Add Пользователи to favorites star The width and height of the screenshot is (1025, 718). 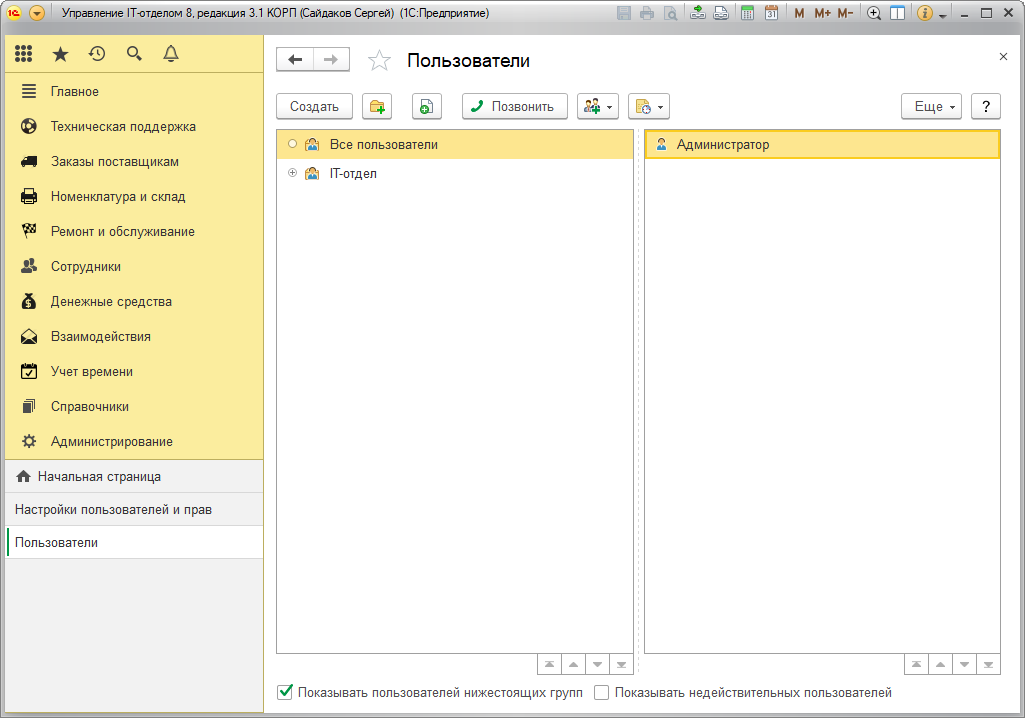379,60
